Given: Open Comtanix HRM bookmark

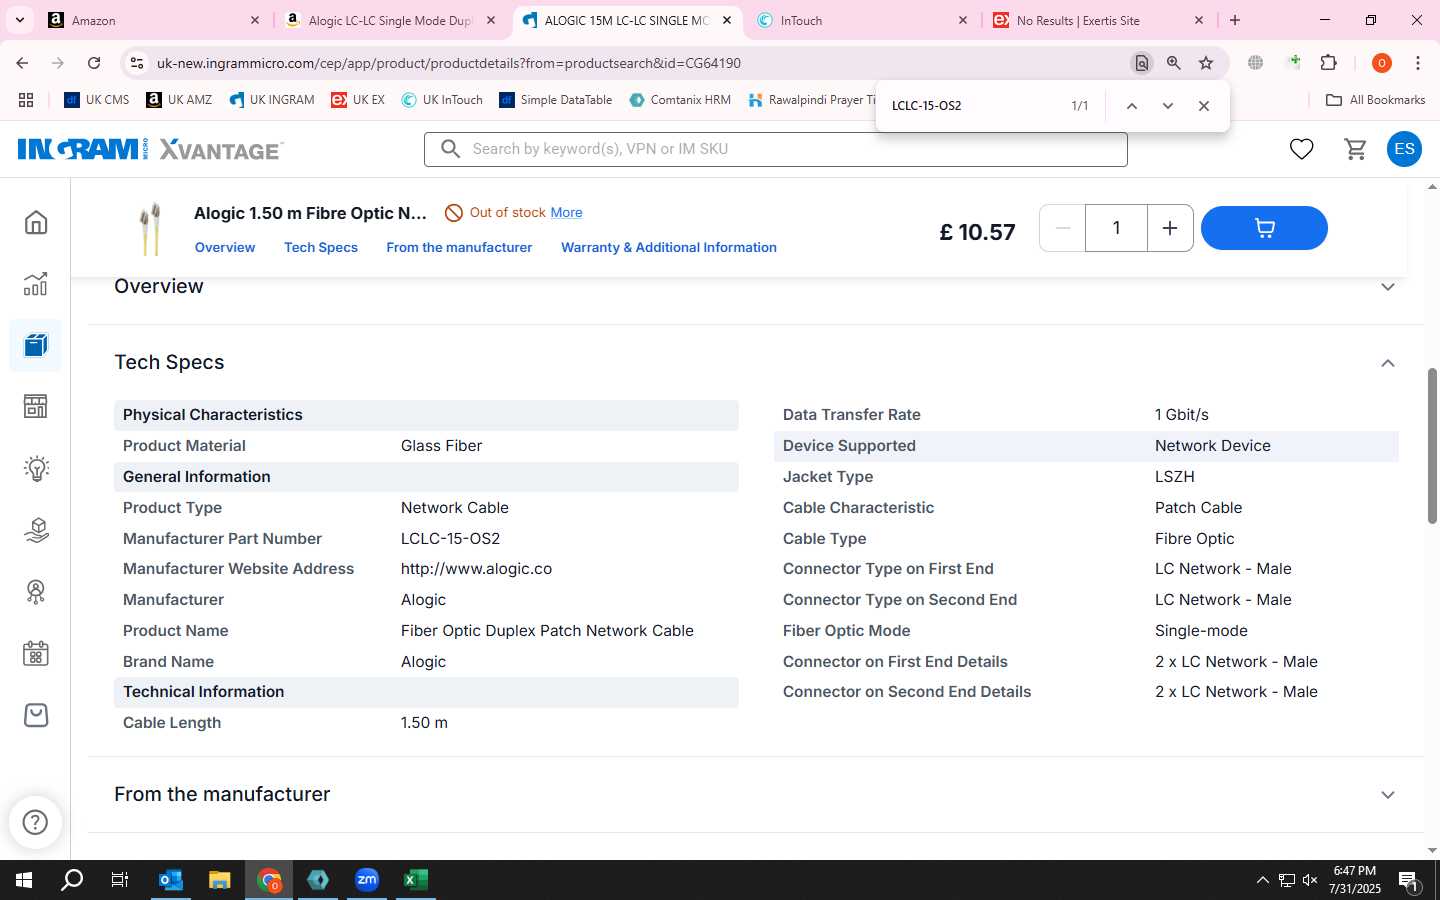Looking at the screenshot, I should 680,100.
